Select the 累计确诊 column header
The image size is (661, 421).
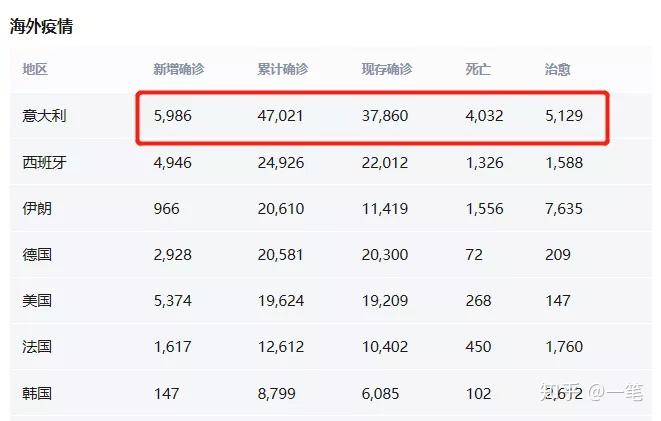(x=282, y=69)
